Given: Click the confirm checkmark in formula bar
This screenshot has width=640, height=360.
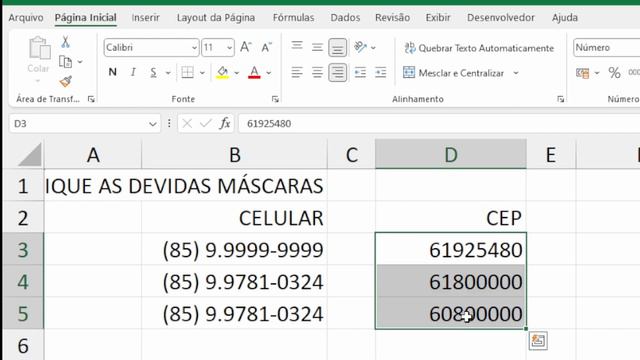Looking at the screenshot, I should click(x=206, y=123).
